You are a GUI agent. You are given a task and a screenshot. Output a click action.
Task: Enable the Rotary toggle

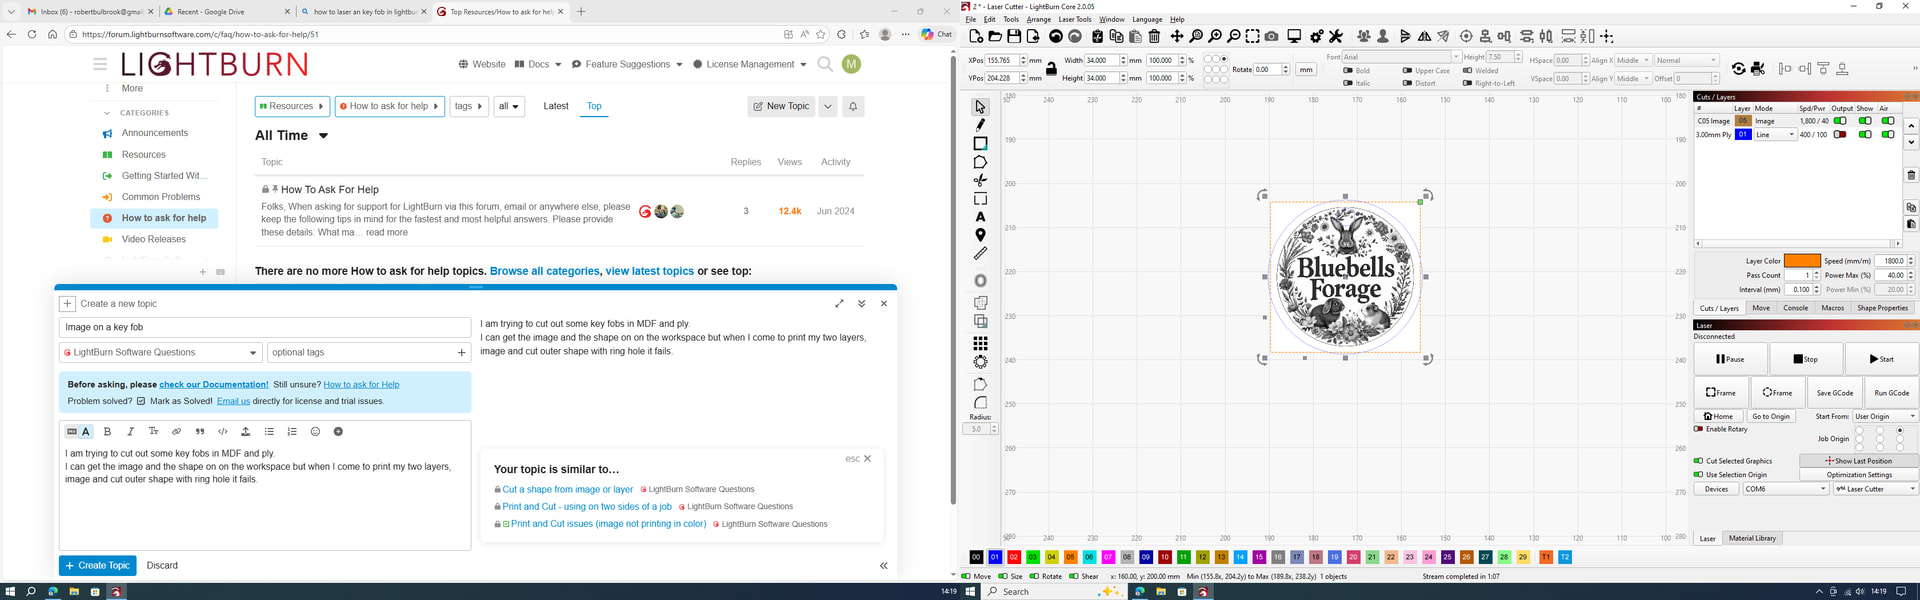[1698, 429]
